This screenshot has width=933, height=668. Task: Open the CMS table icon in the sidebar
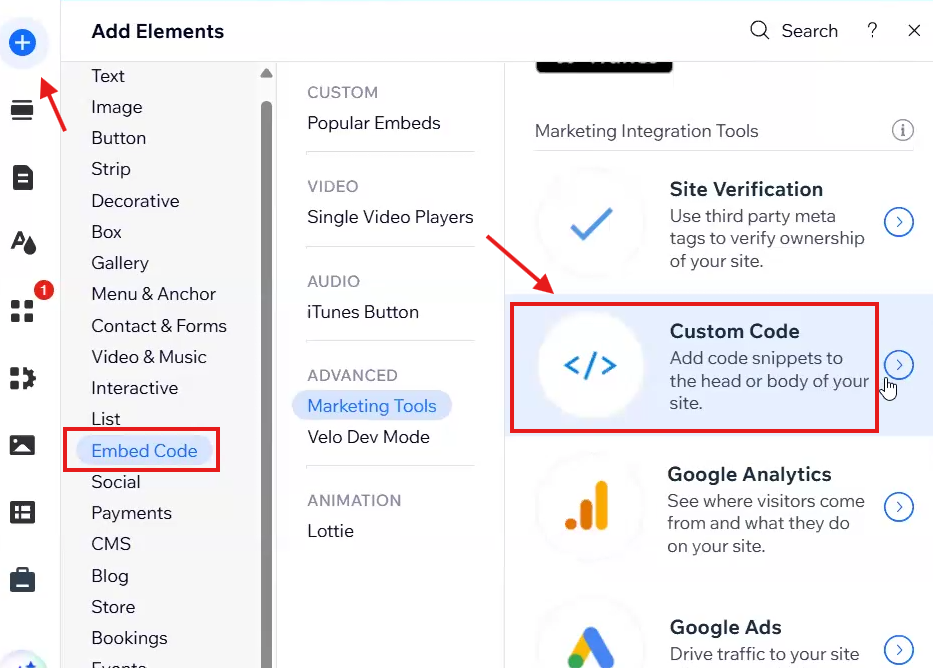coord(22,512)
